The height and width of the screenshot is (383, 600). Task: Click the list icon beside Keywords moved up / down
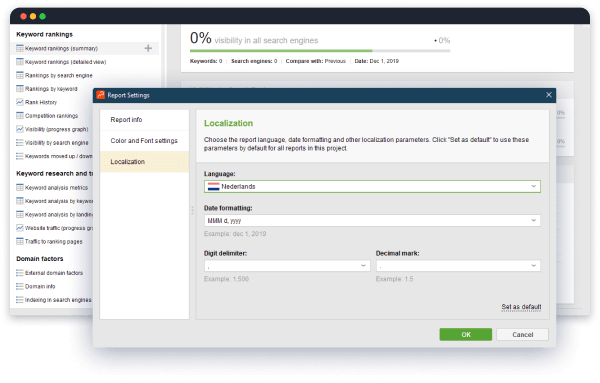click(x=20, y=156)
